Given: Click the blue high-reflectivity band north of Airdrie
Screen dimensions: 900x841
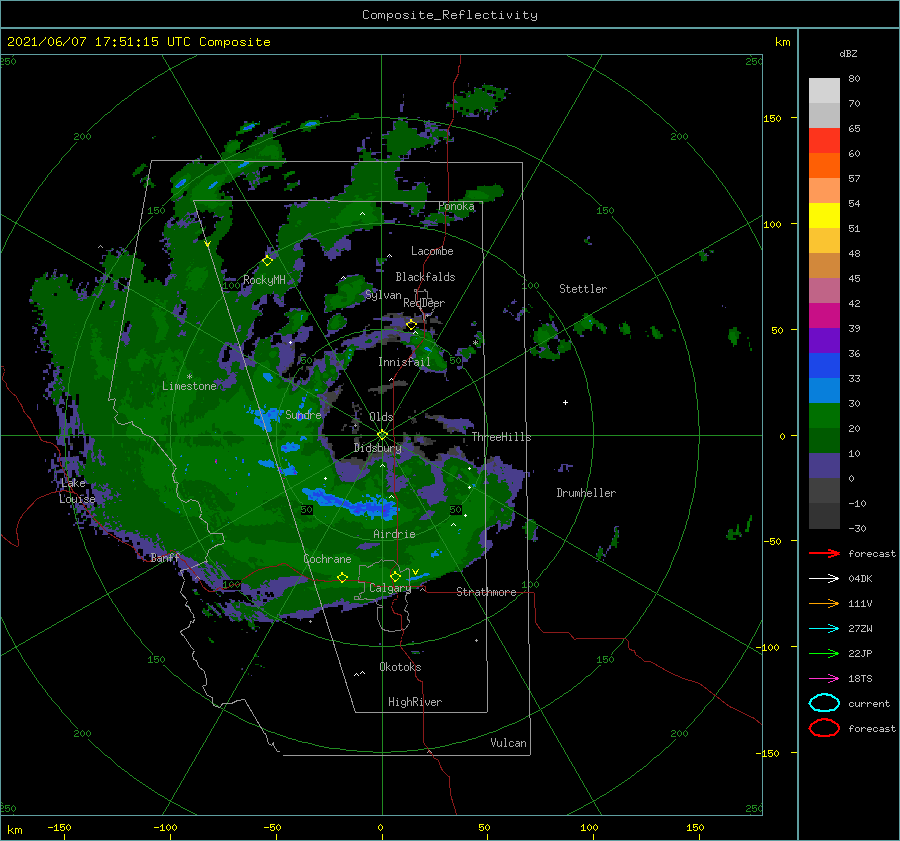Looking at the screenshot, I should [349, 503].
